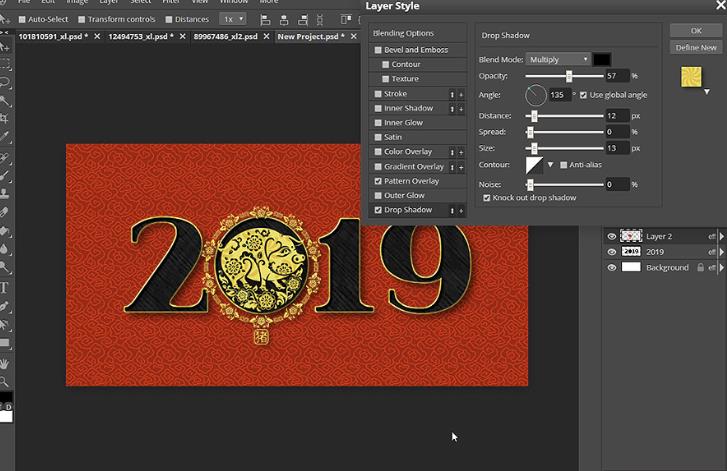Select the Spot Healing Brush tool
The height and width of the screenshot is (471, 727).
point(4,158)
